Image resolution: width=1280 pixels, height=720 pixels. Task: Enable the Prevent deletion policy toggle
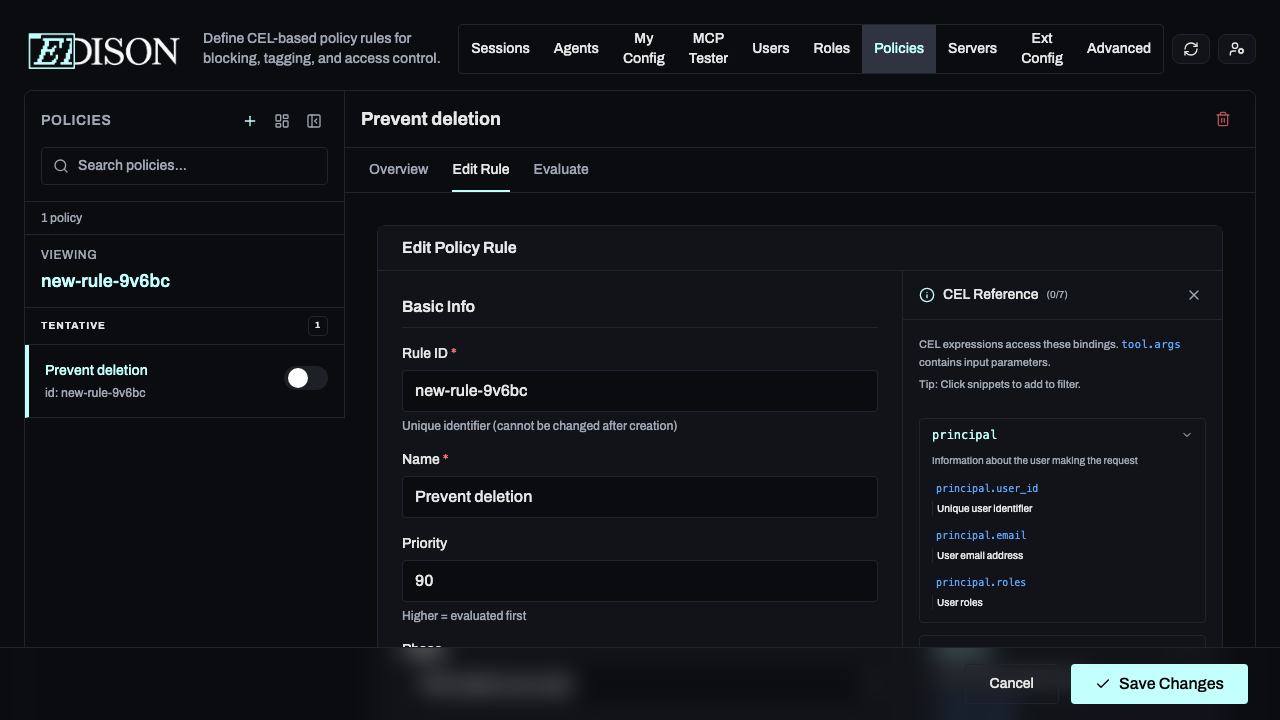tap(306, 378)
